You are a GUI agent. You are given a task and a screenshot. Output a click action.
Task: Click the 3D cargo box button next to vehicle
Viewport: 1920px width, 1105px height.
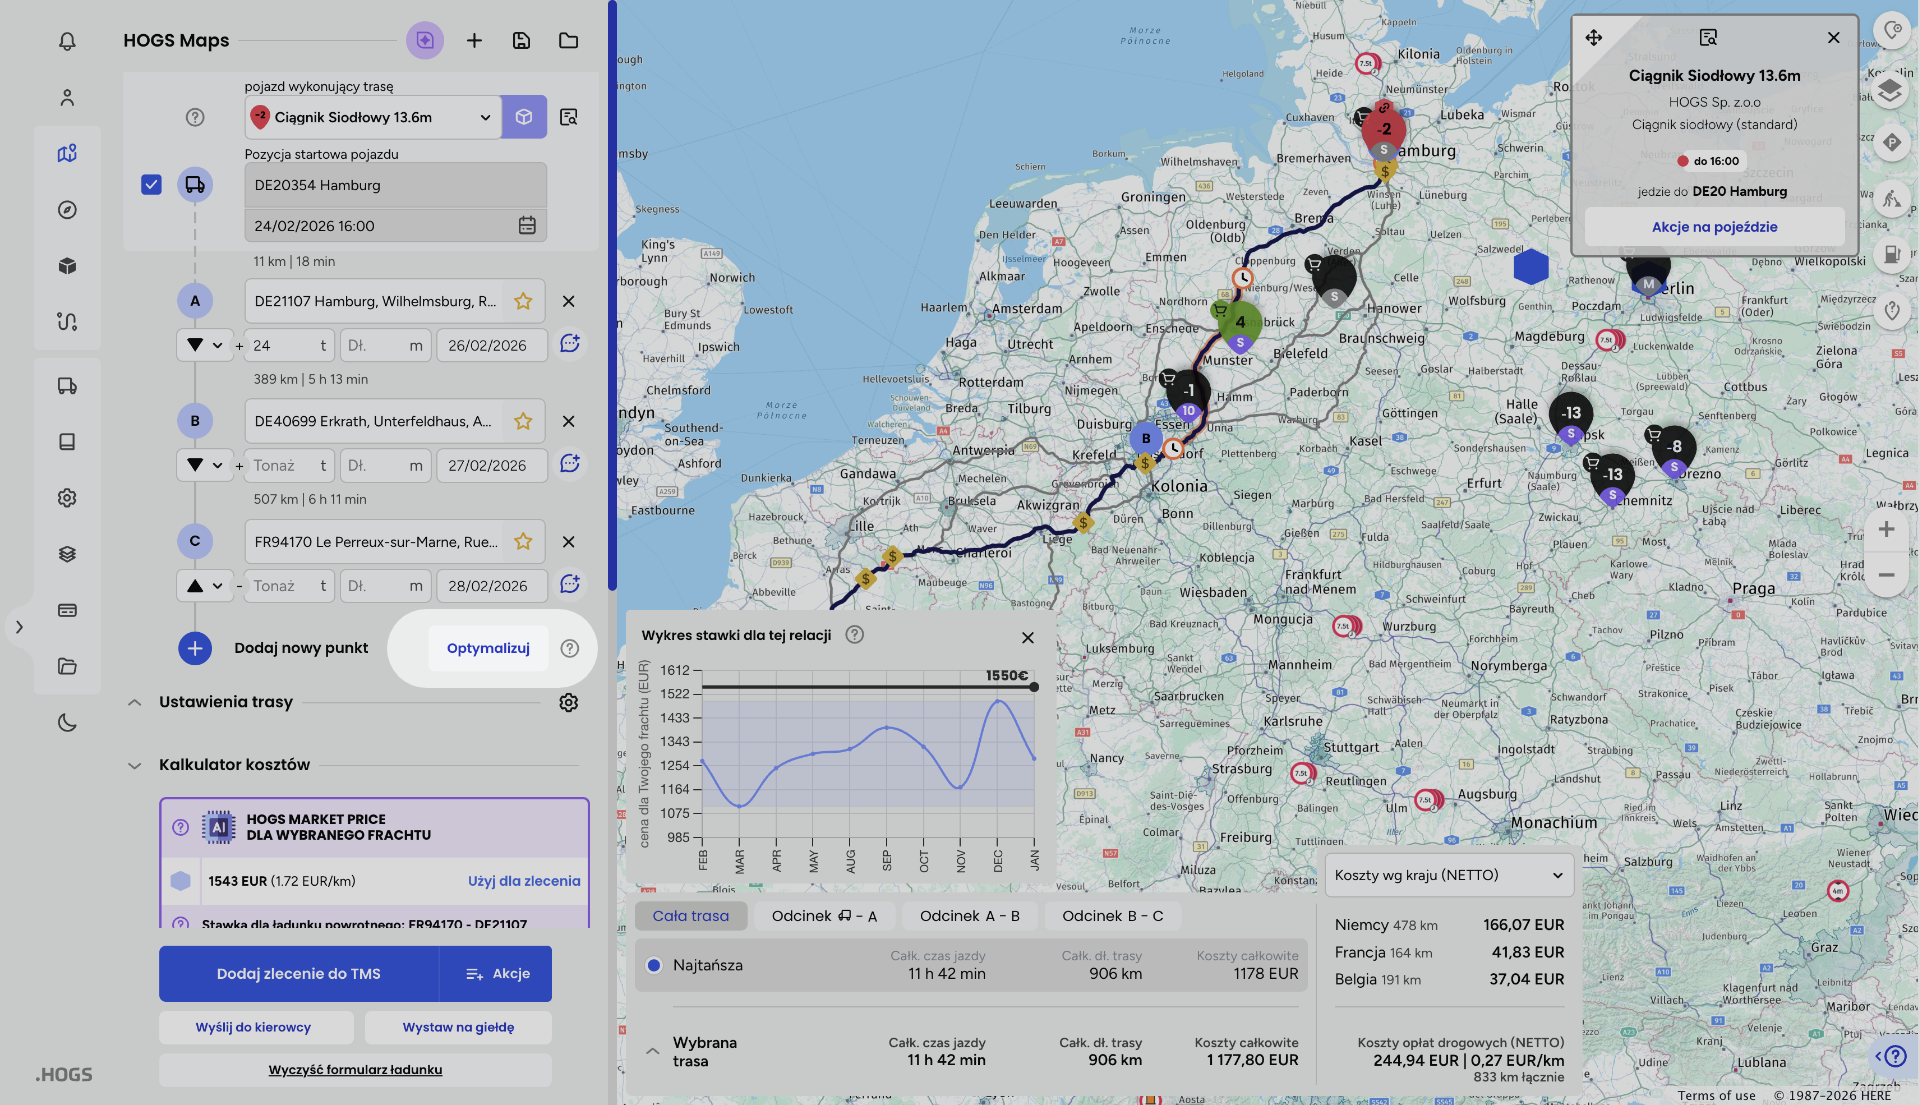click(x=524, y=117)
